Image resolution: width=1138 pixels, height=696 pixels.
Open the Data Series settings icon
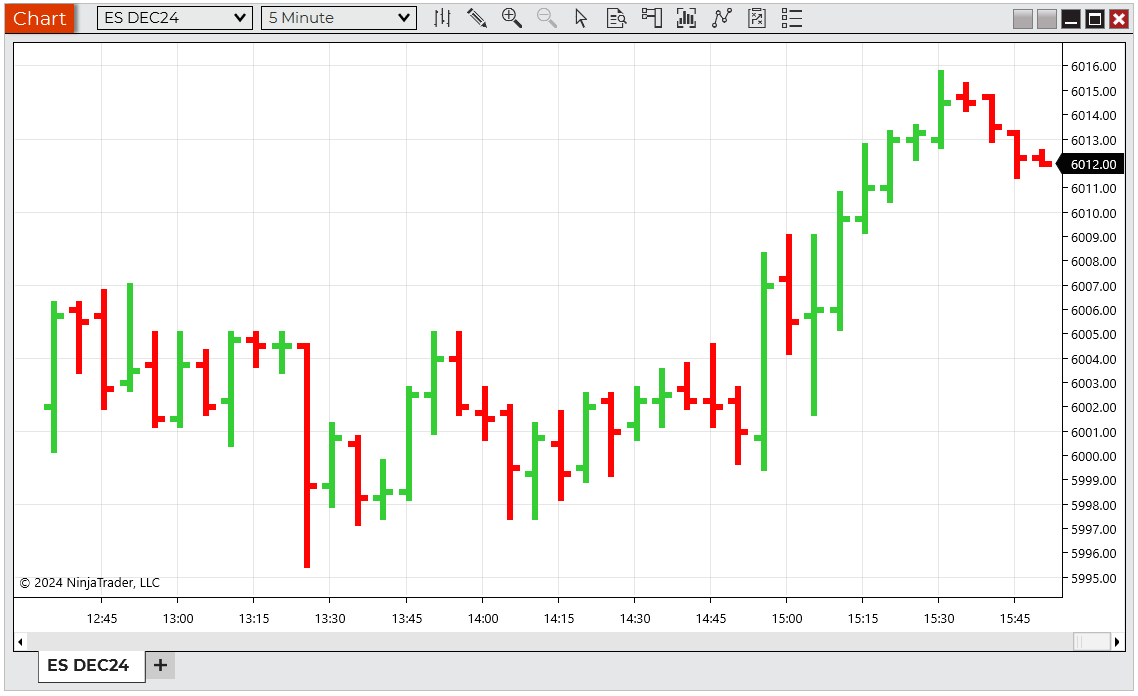tap(687, 18)
